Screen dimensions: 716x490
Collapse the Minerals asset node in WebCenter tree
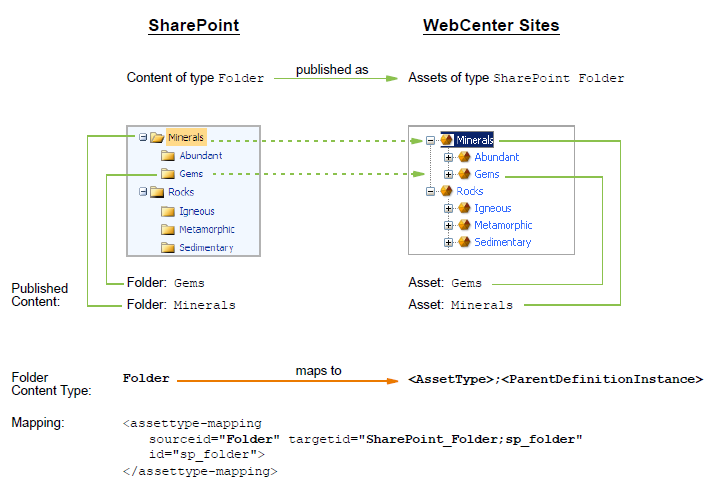click(x=430, y=140)
